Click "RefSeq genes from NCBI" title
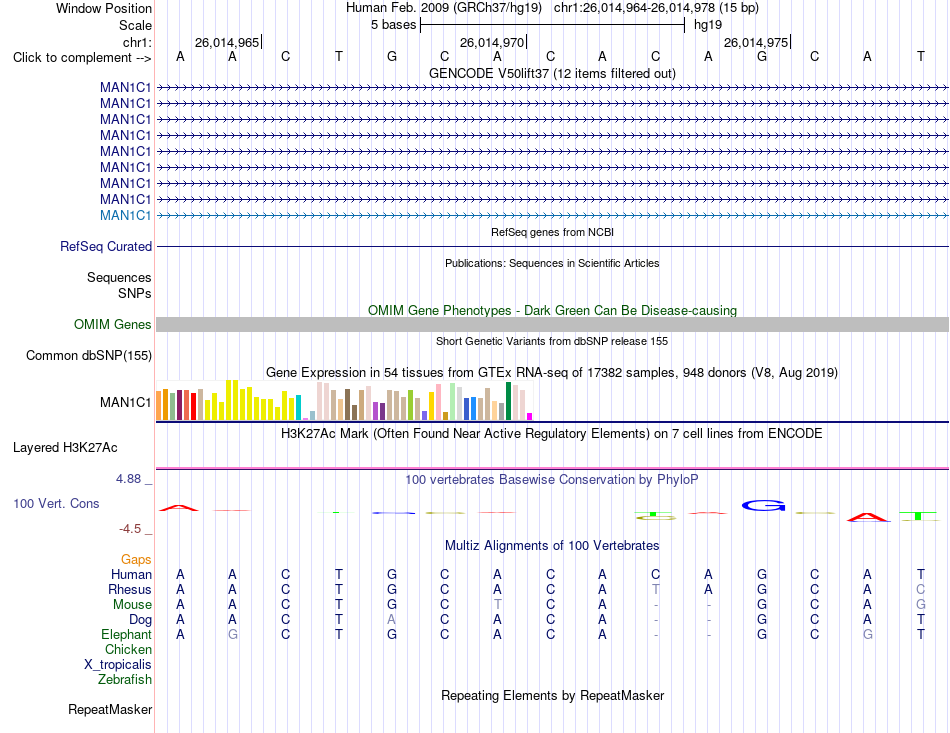The image size is (950, 733). click(553, 232)
